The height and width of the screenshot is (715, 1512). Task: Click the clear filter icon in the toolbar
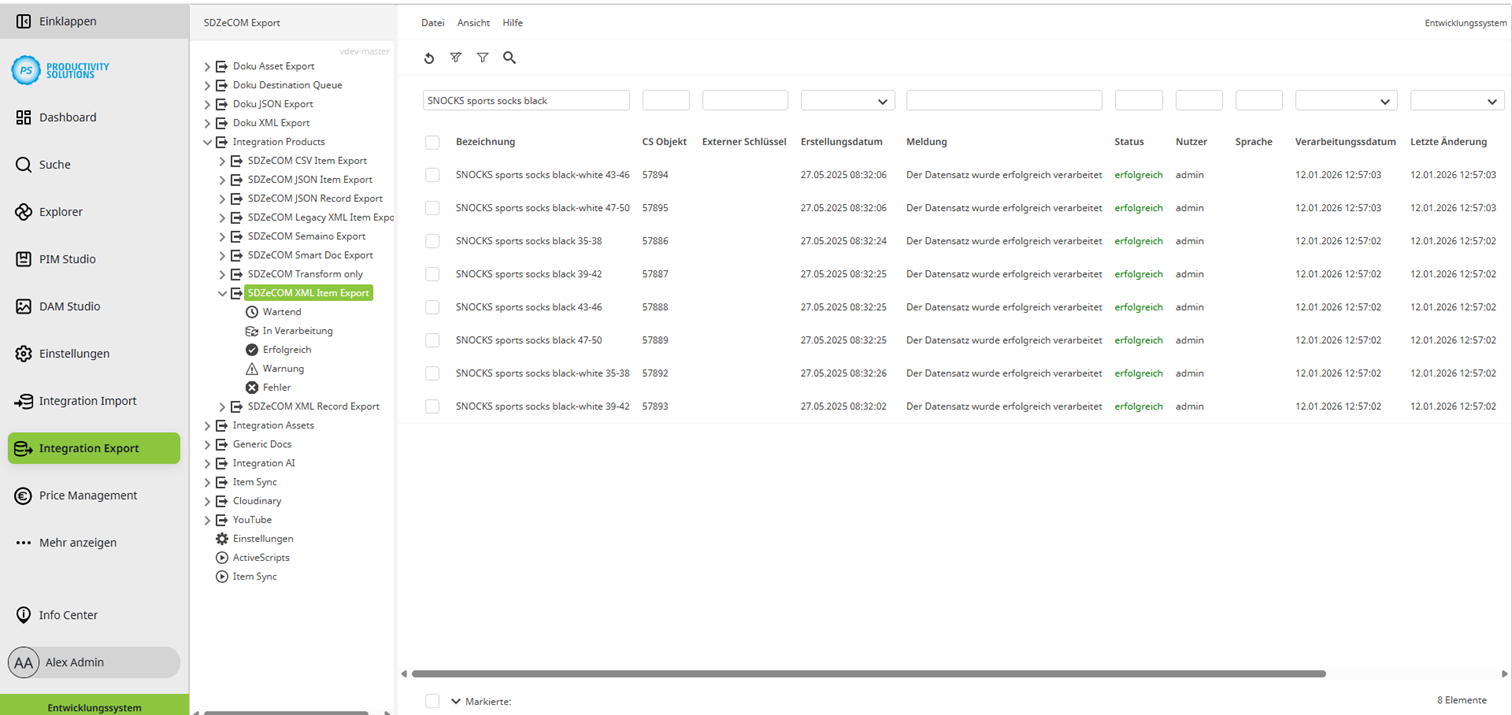456,58
